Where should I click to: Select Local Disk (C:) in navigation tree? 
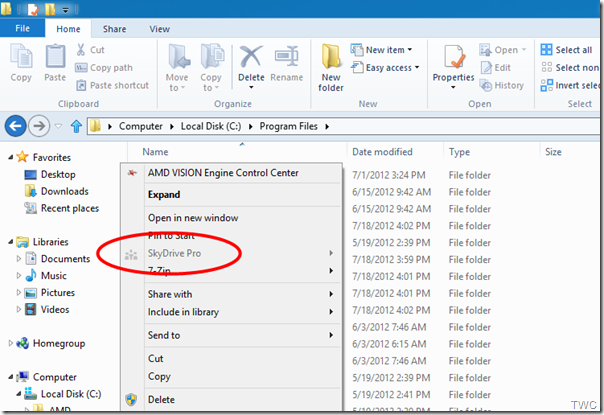63,394
